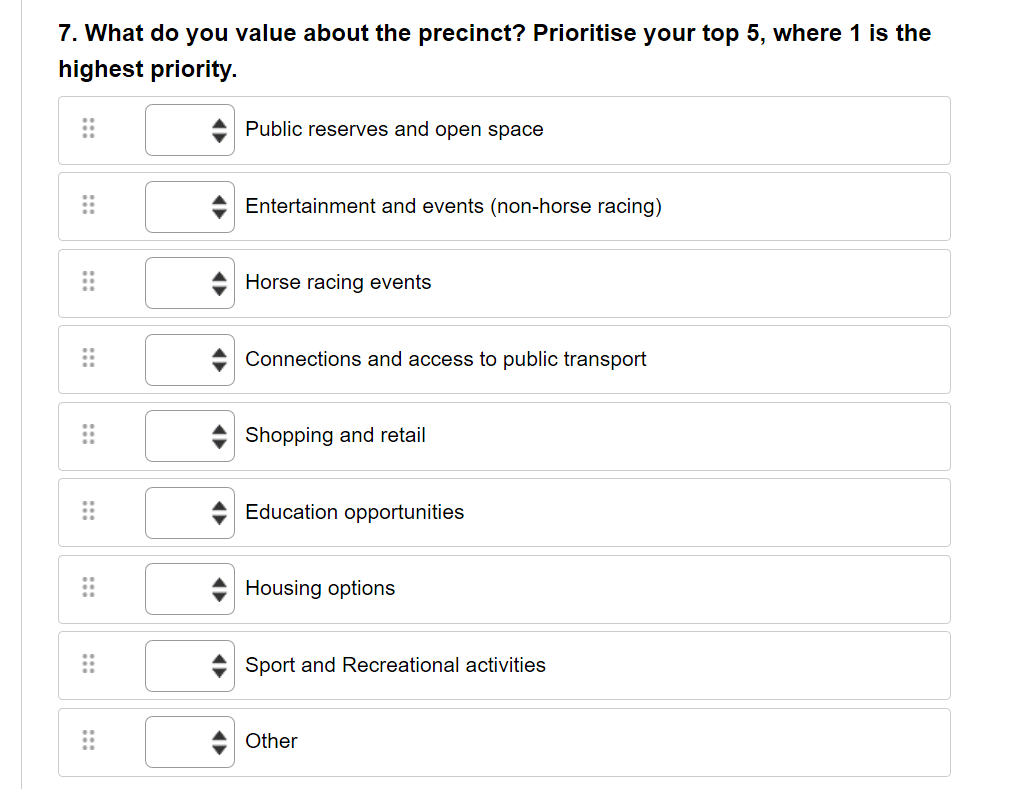Click drag handle beside Public reserves and open space

[x=88, y=129]
